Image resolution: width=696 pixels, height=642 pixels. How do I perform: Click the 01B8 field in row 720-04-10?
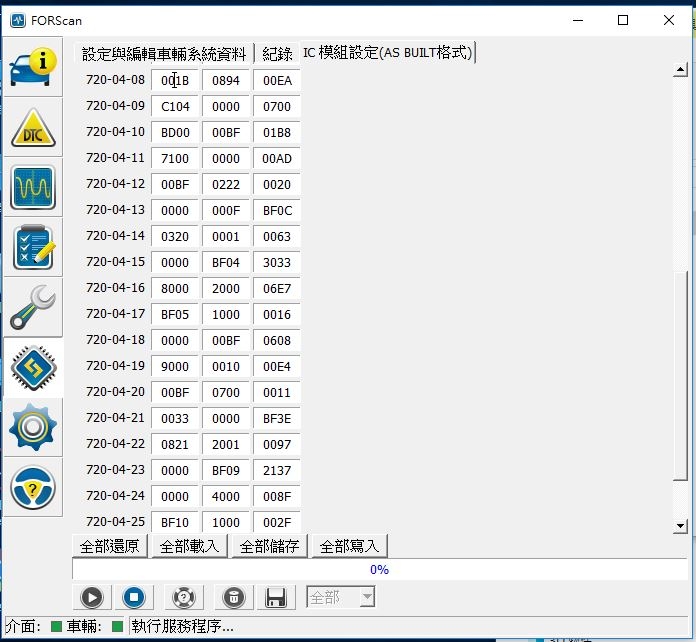point(277,132)
